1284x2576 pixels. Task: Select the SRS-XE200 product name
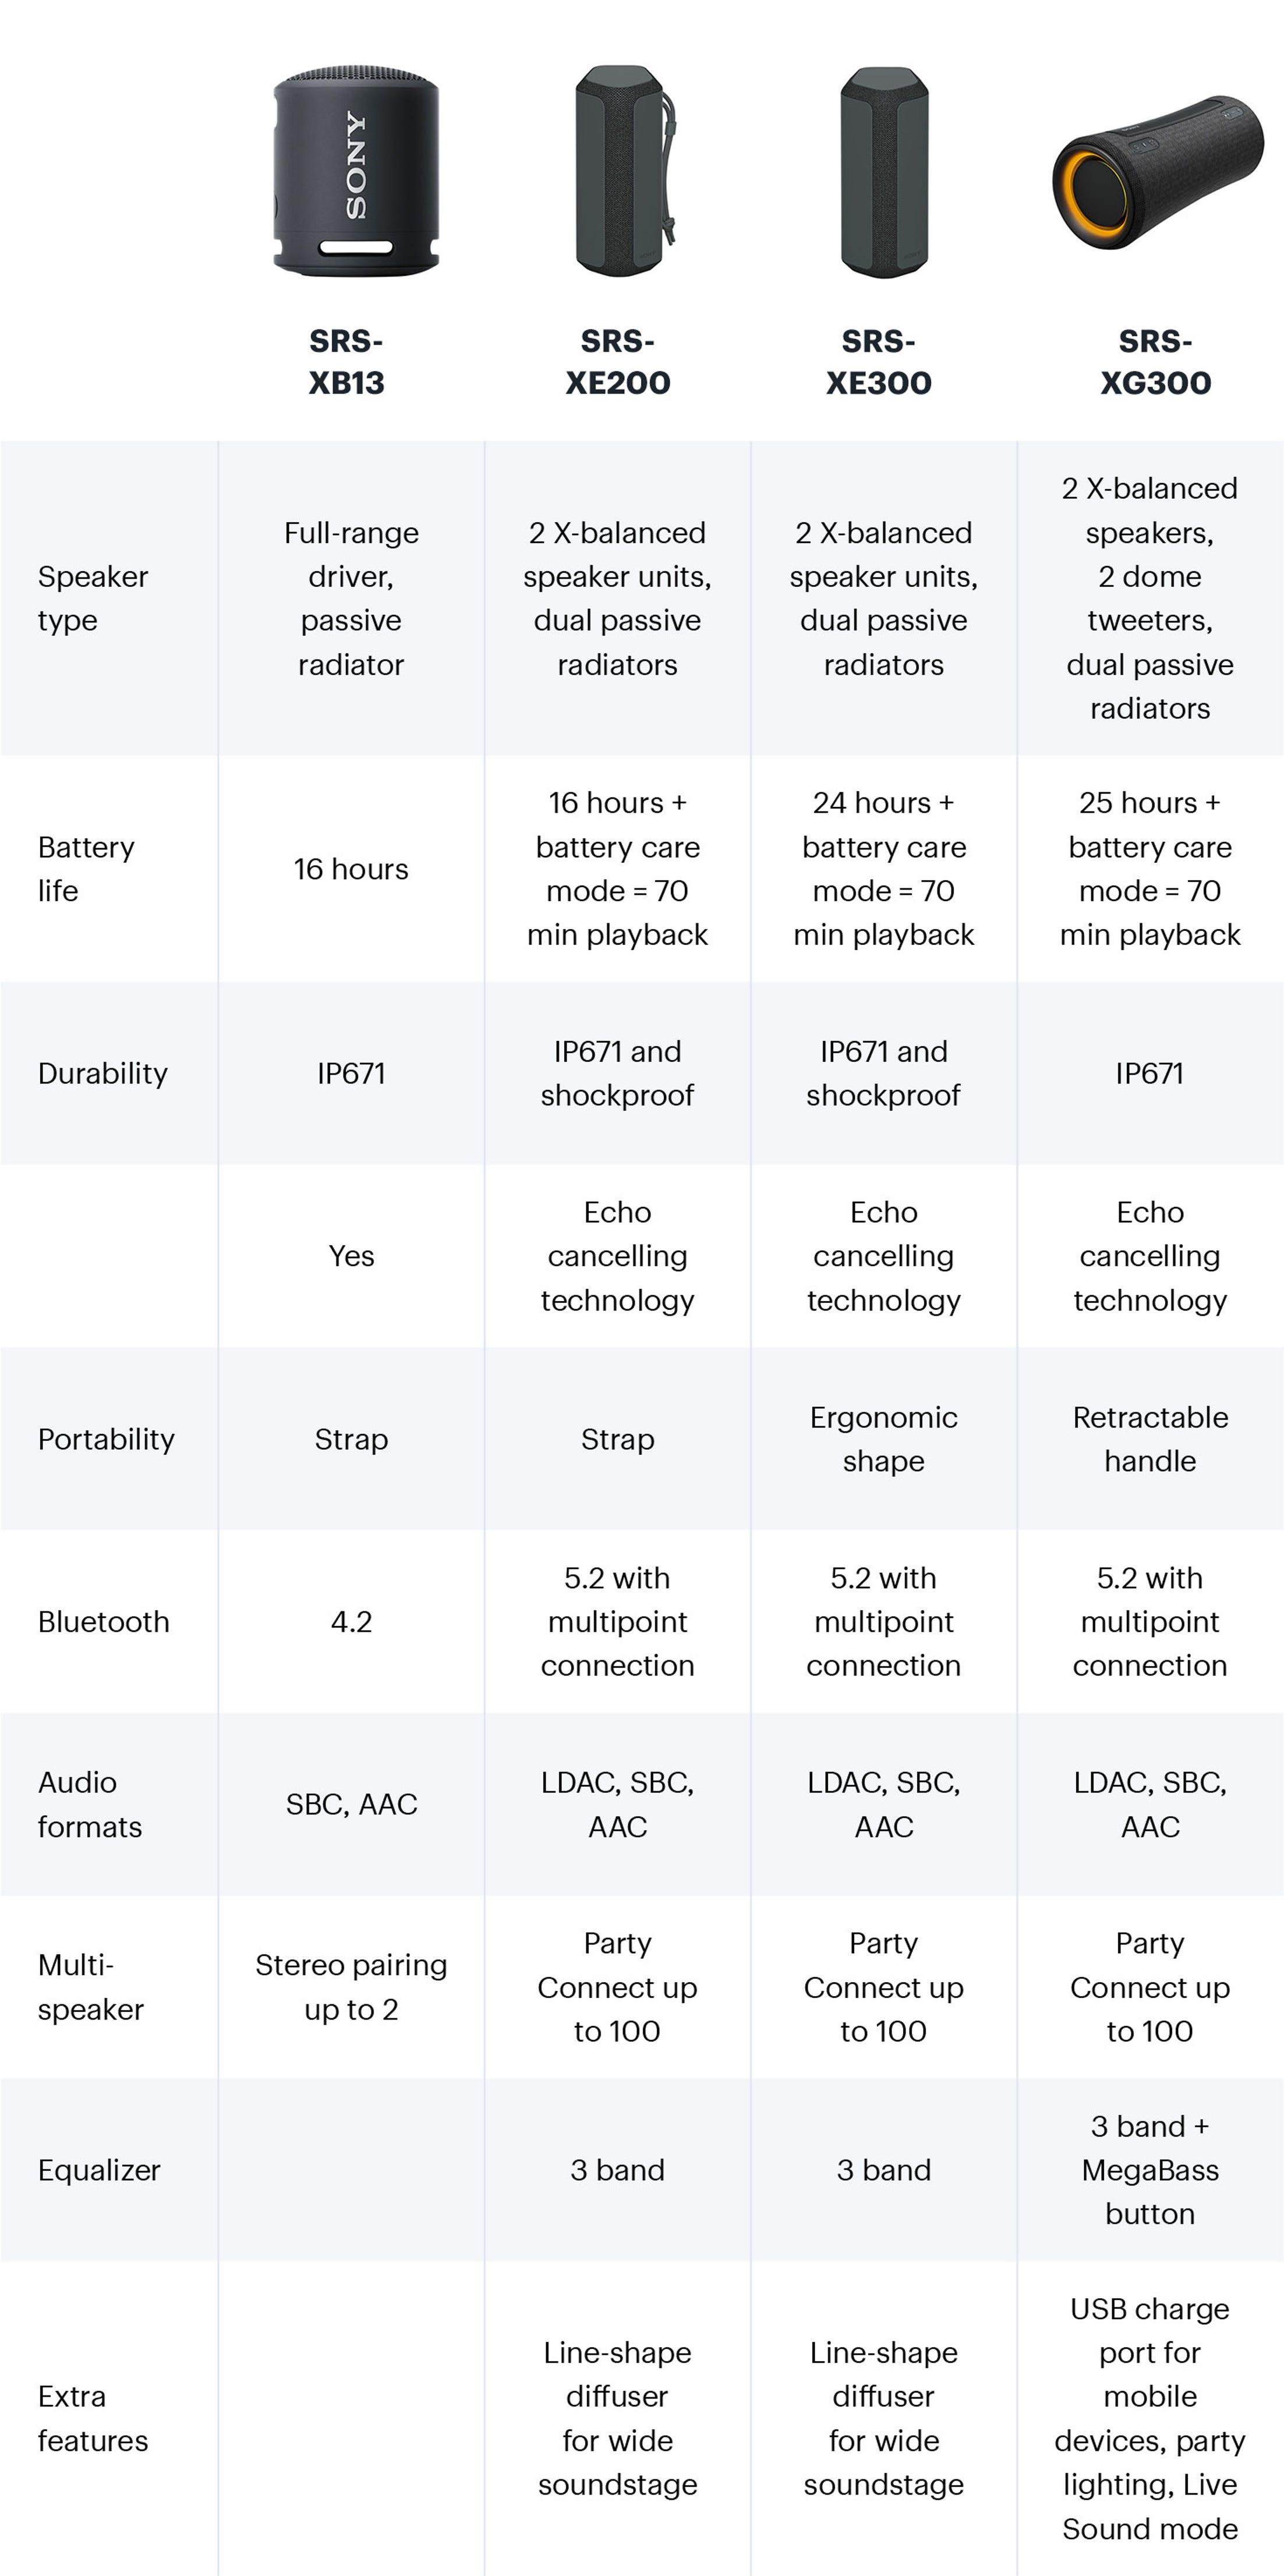tap(618, 362)
